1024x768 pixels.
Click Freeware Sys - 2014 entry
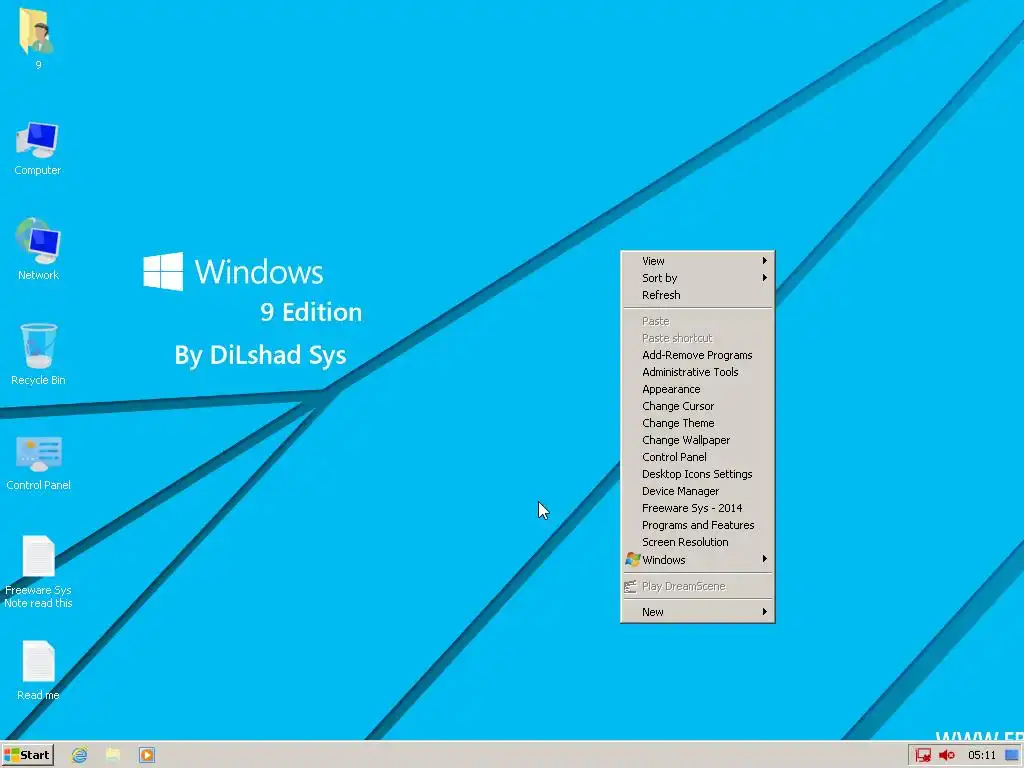(697, 507)
